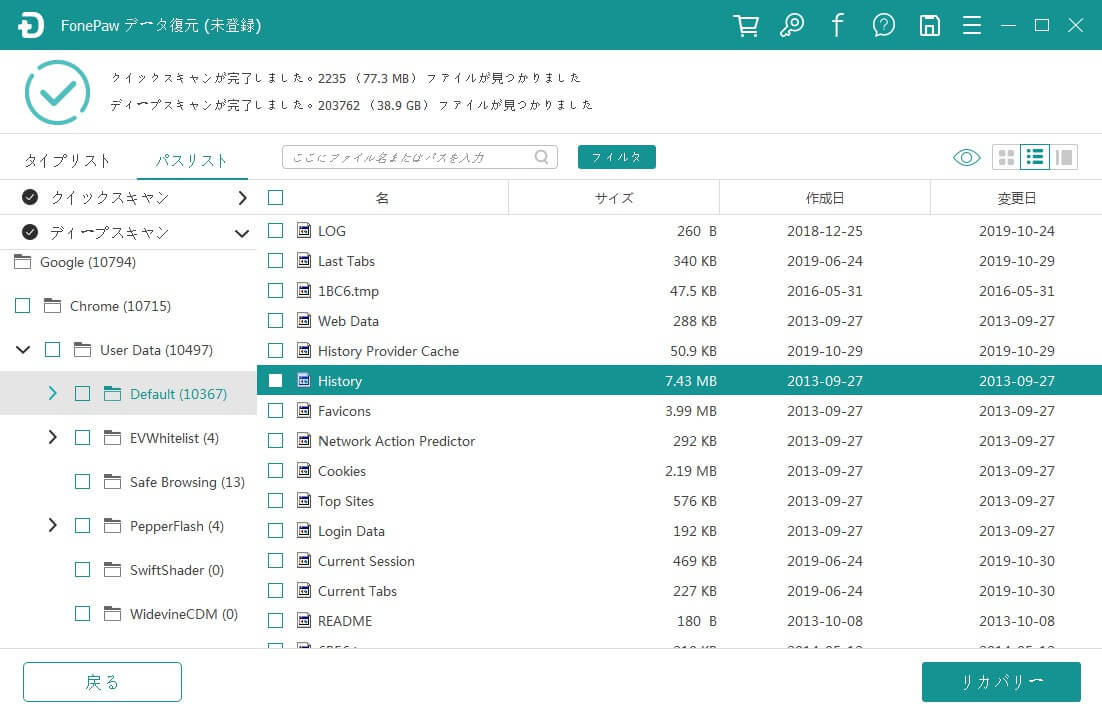Select the Current Session file name
1102x722 pixels.
[366, 561]
